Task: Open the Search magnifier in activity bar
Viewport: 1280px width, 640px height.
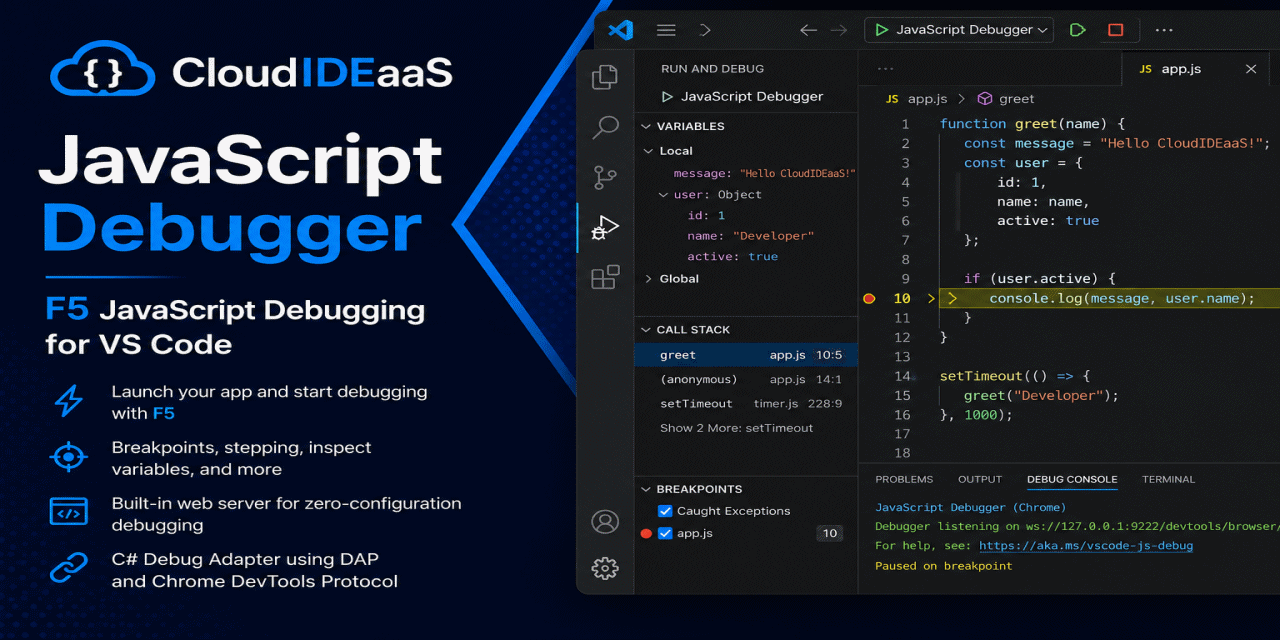Action: pos(605,128)
